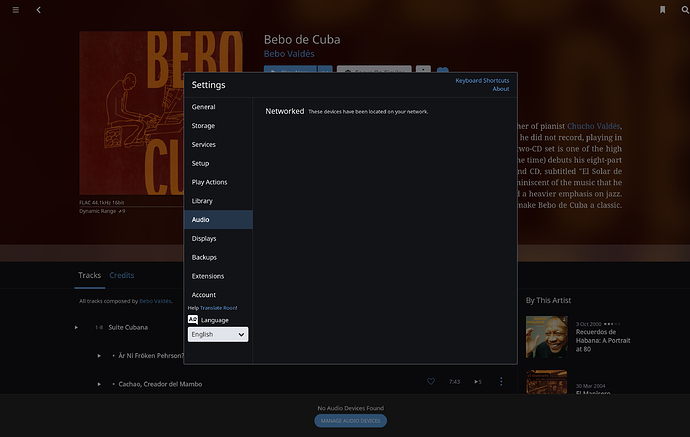Click the Language translation icon
The image size is (690, 437).
pos(193,319)
